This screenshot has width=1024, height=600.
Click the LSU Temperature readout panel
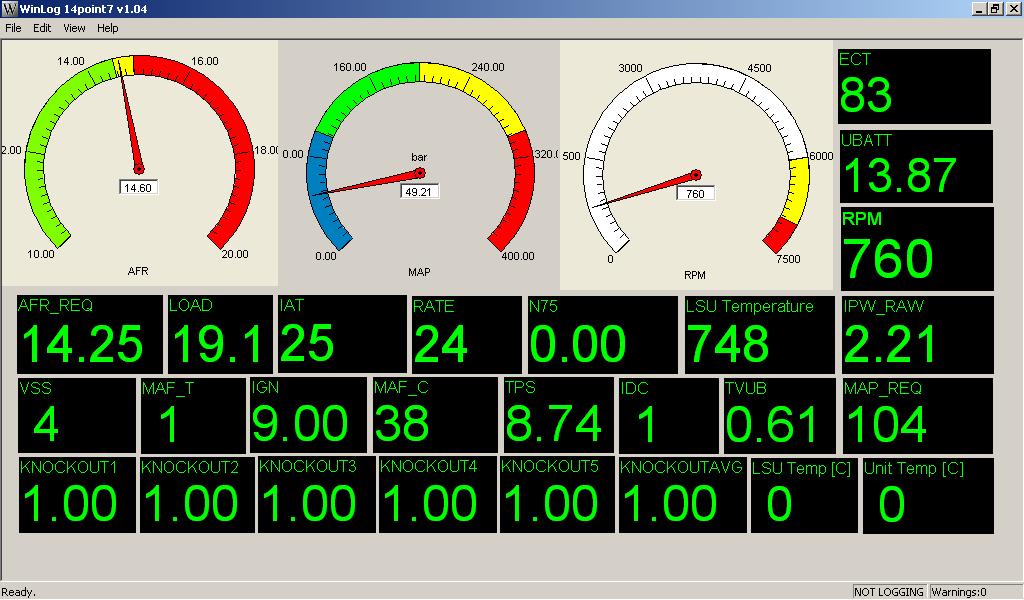[x=759, y=334]
